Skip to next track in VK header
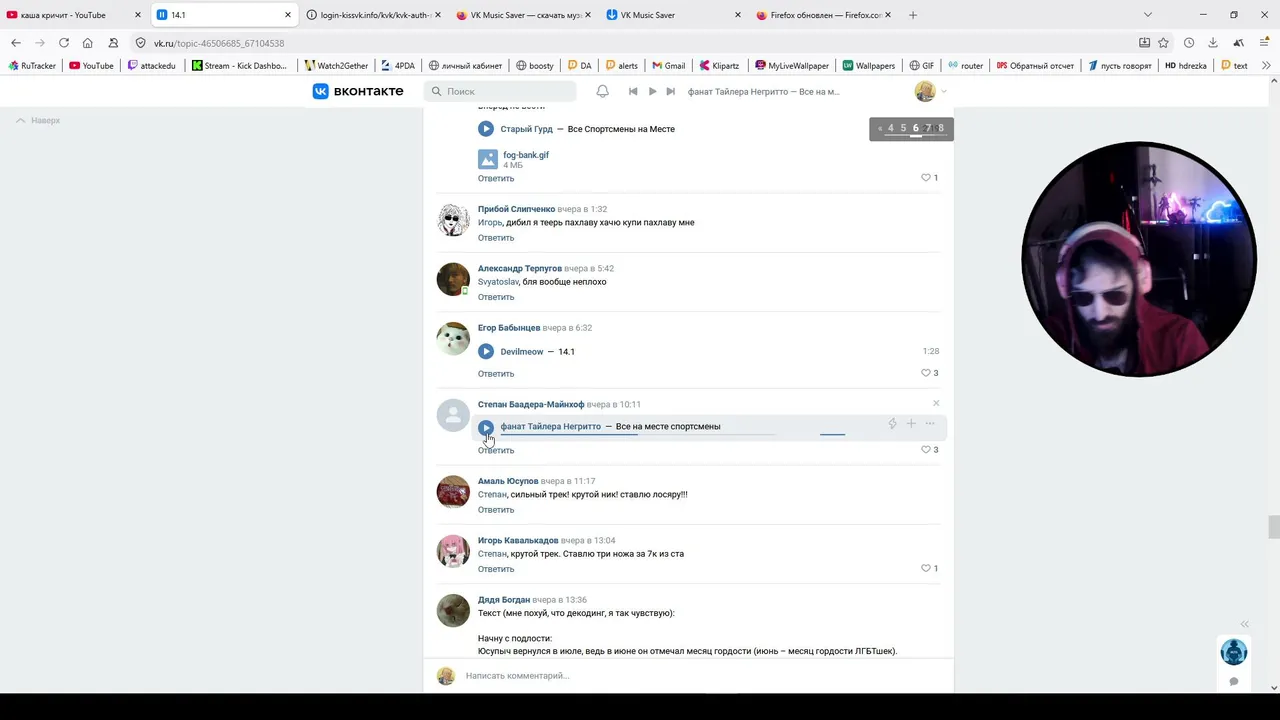 coord(672,91)
